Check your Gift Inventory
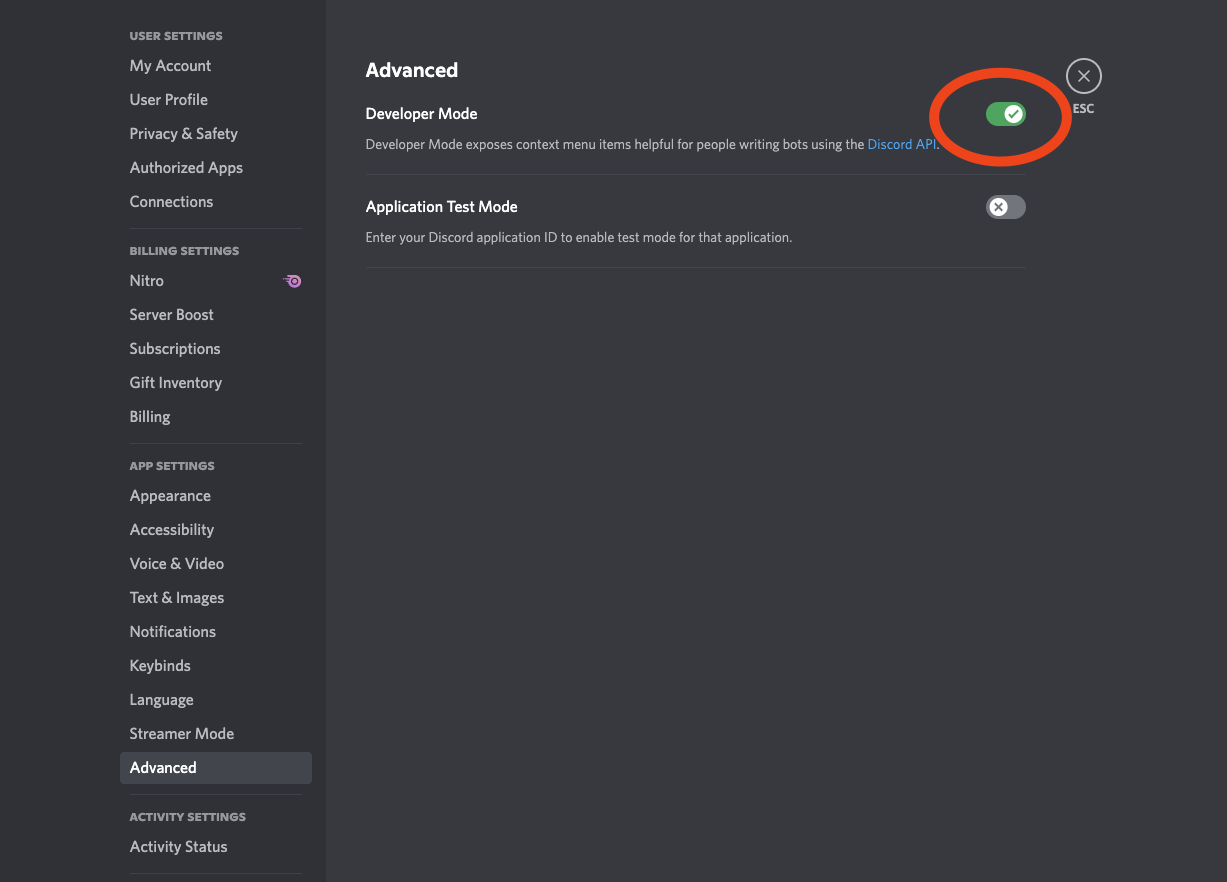 175,382
